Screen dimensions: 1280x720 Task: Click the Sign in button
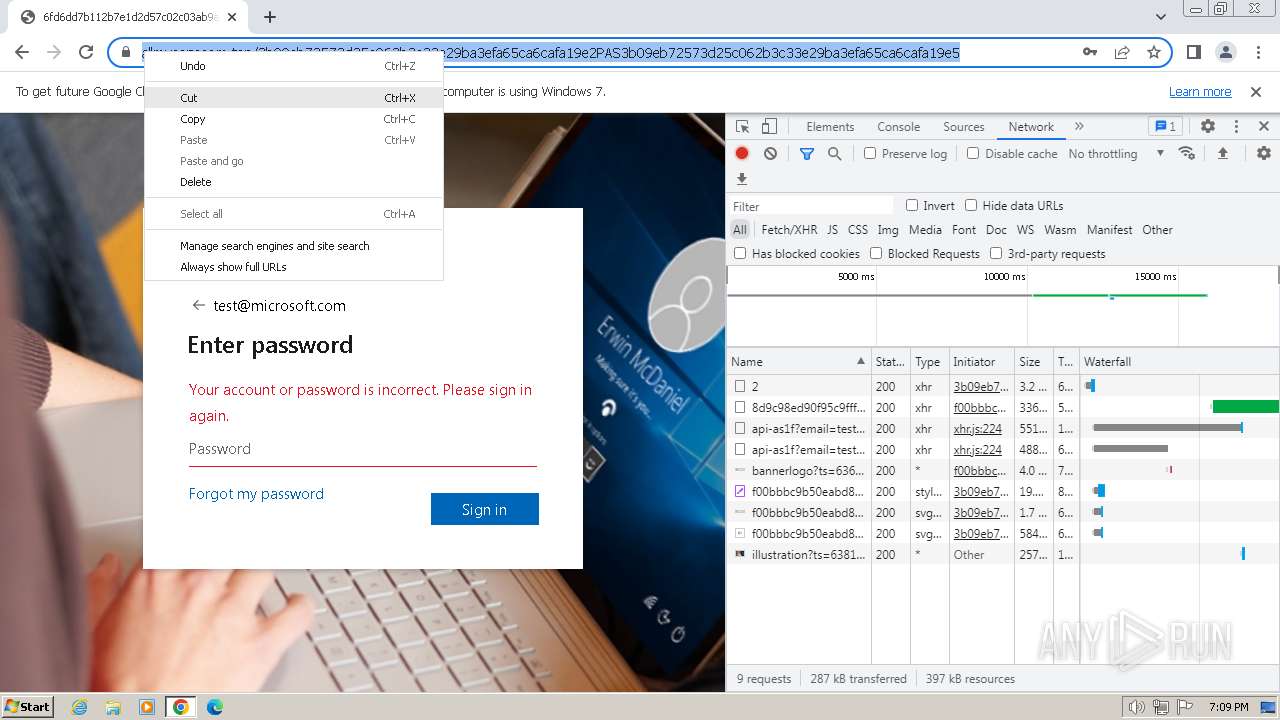click(x=485, y=509)
